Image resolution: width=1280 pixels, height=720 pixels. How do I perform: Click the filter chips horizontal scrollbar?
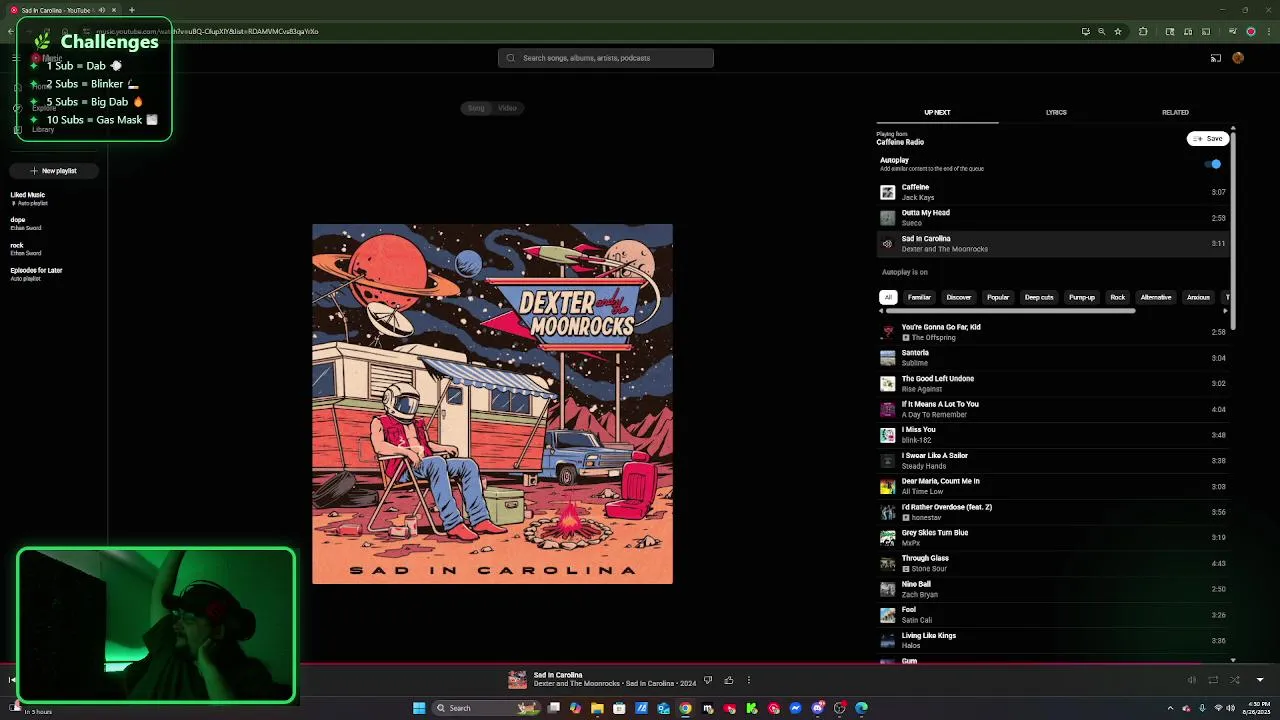pyautogui.click(x=1011, y=311)
